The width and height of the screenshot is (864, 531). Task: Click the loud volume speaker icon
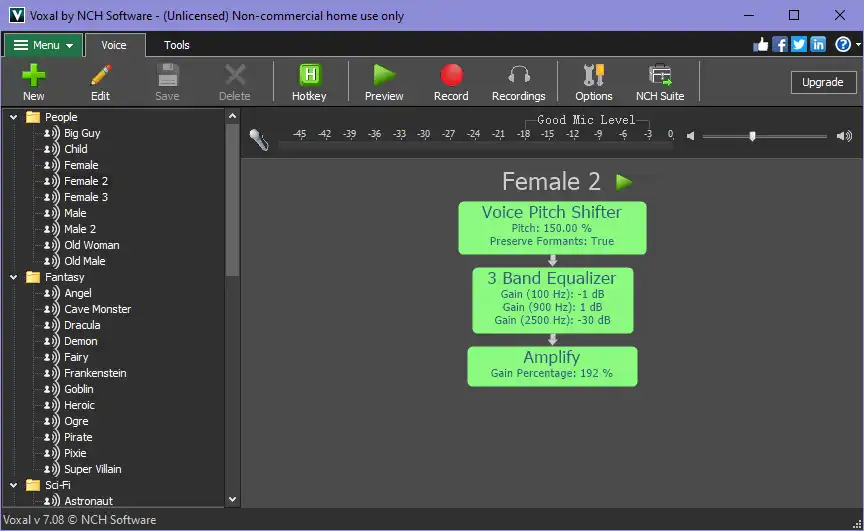coord(844,136)
